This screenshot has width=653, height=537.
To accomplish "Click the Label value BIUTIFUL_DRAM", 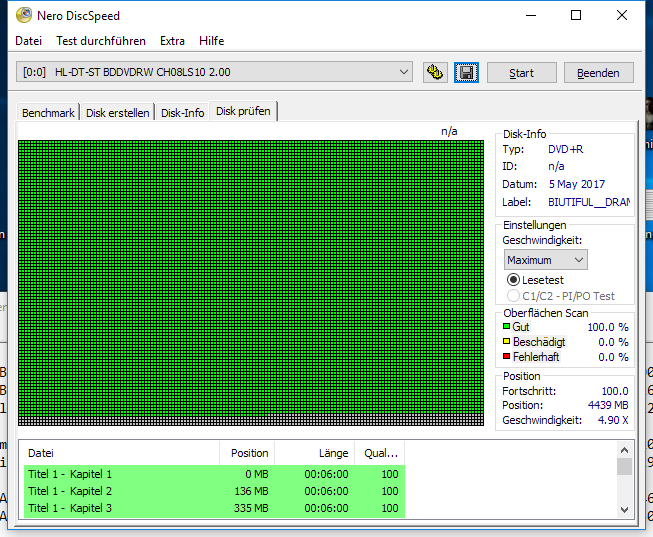I will [589, 202].
